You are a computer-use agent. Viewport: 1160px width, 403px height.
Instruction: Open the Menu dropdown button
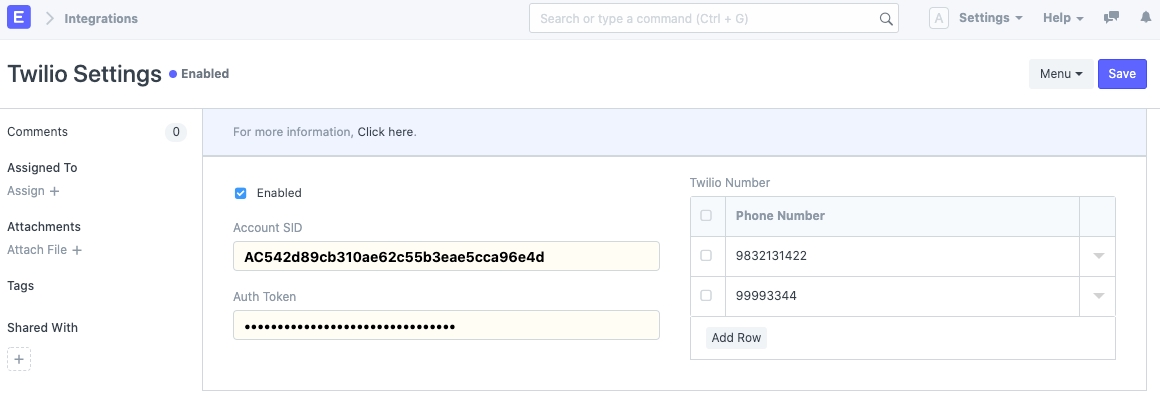coord(1061,74)
